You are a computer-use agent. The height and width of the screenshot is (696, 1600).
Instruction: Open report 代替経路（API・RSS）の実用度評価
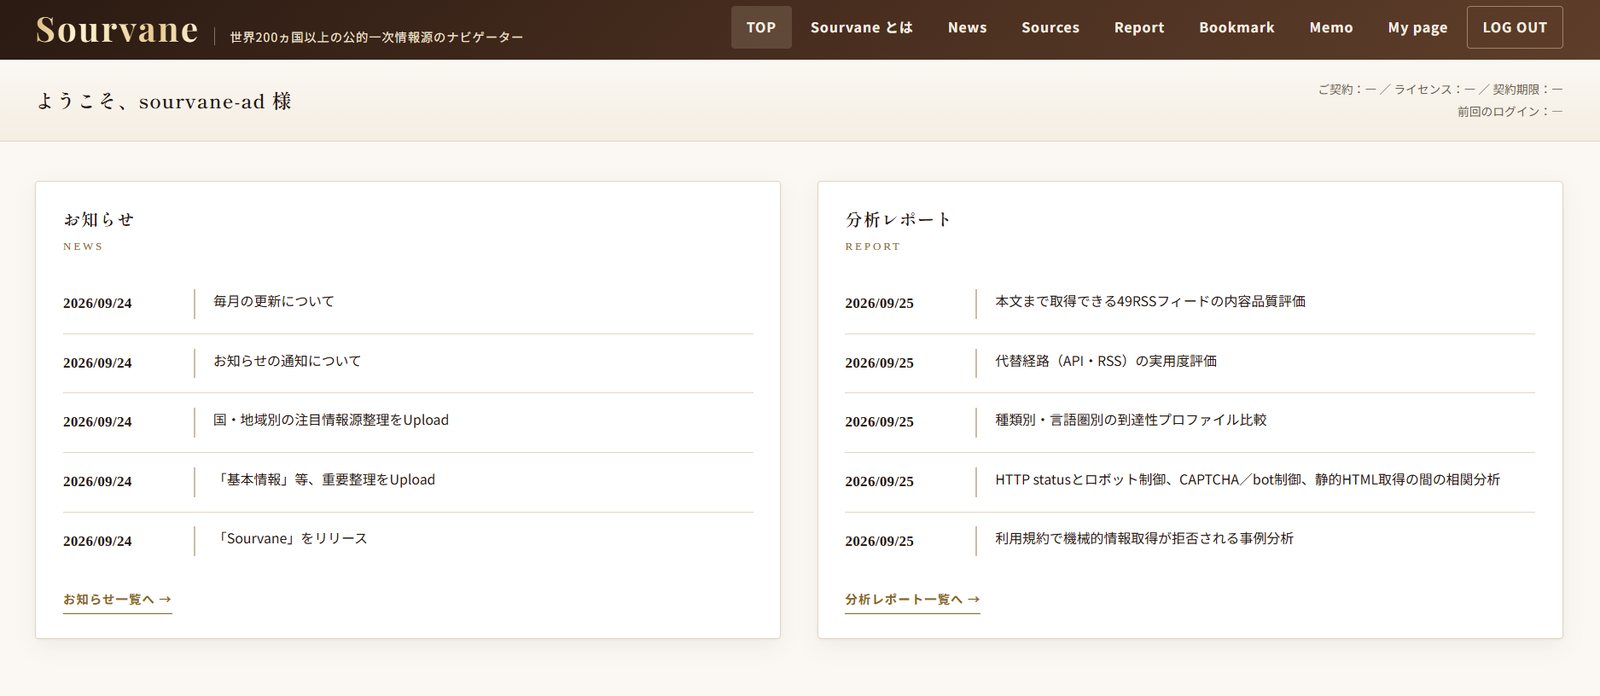click(1106, 361)
